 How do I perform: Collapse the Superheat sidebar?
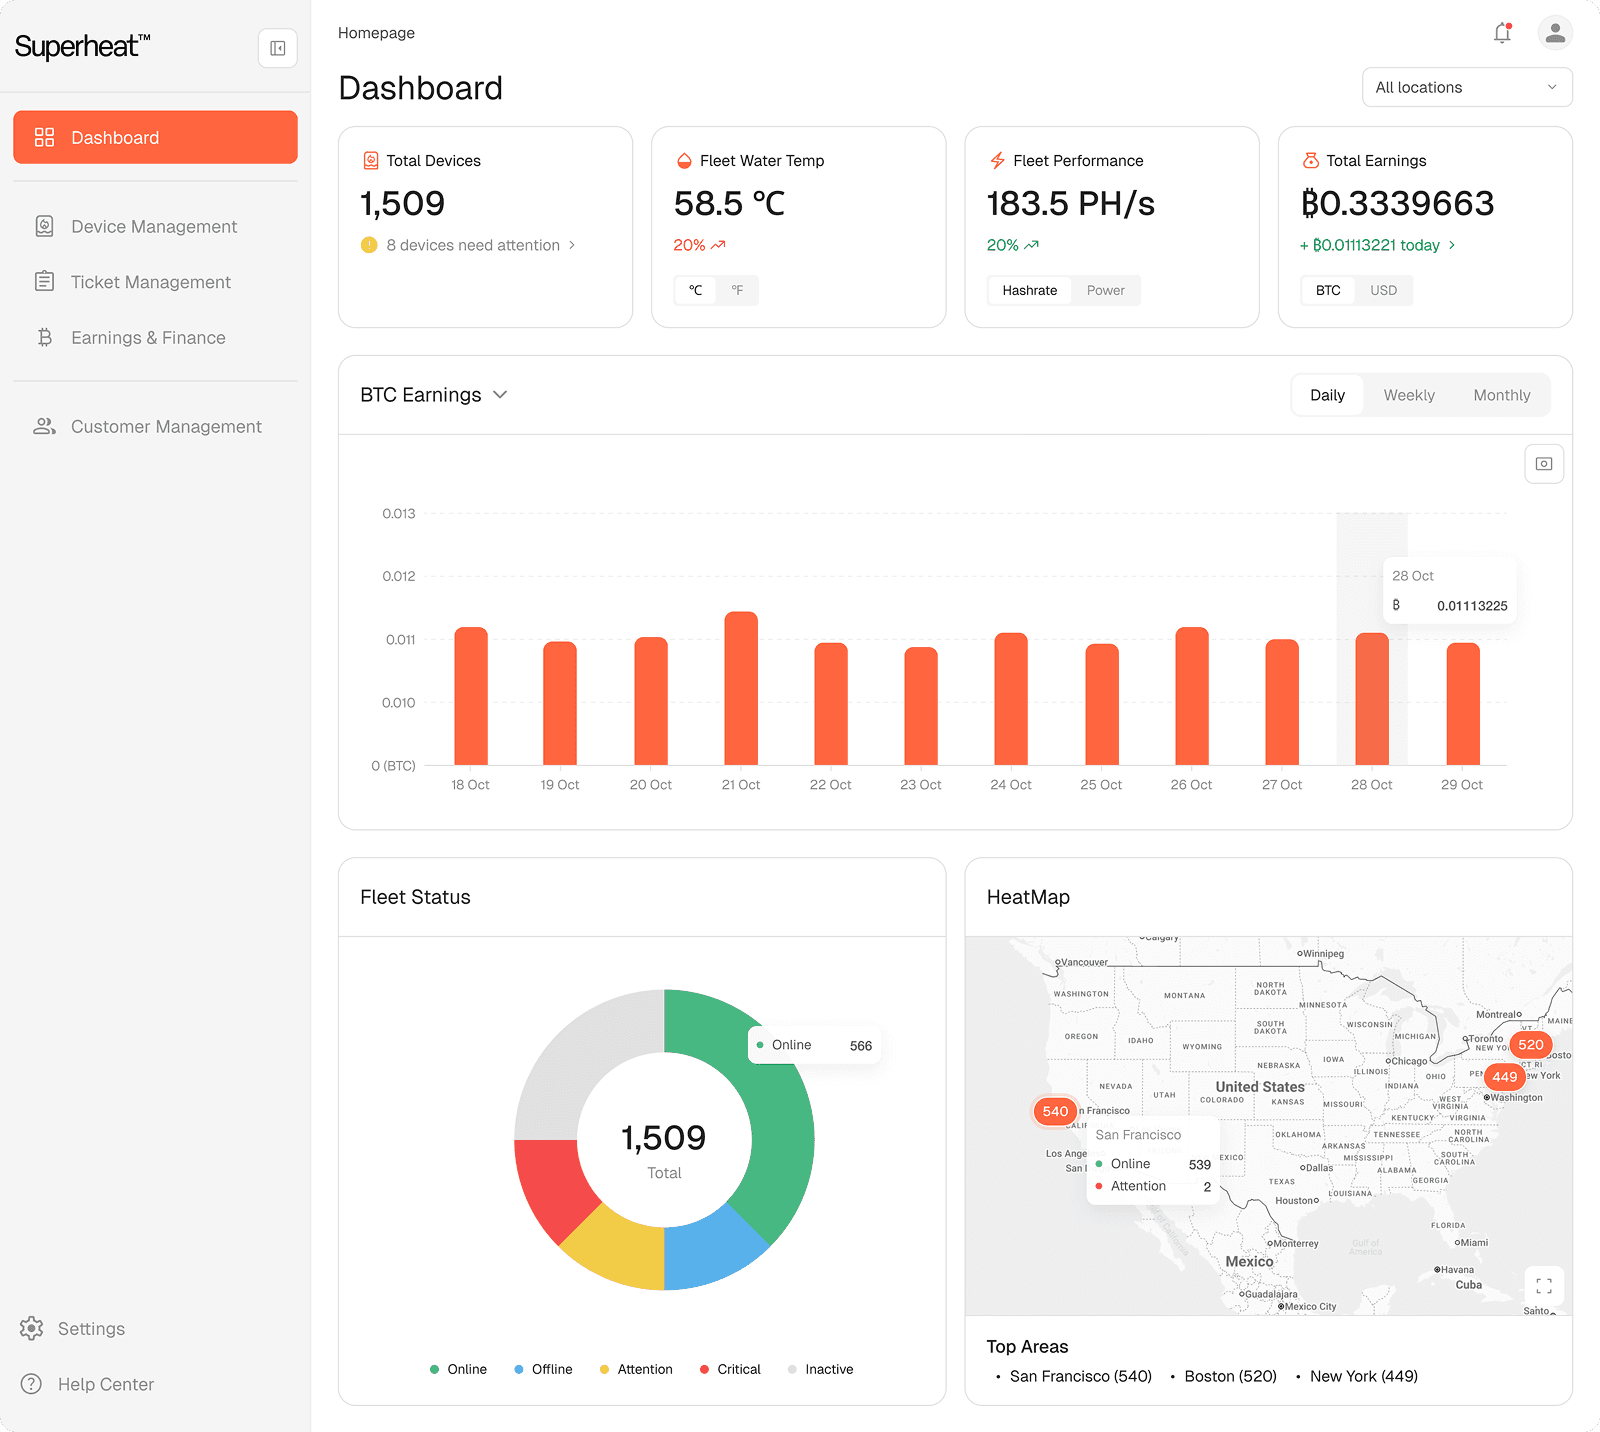[277, 48]
